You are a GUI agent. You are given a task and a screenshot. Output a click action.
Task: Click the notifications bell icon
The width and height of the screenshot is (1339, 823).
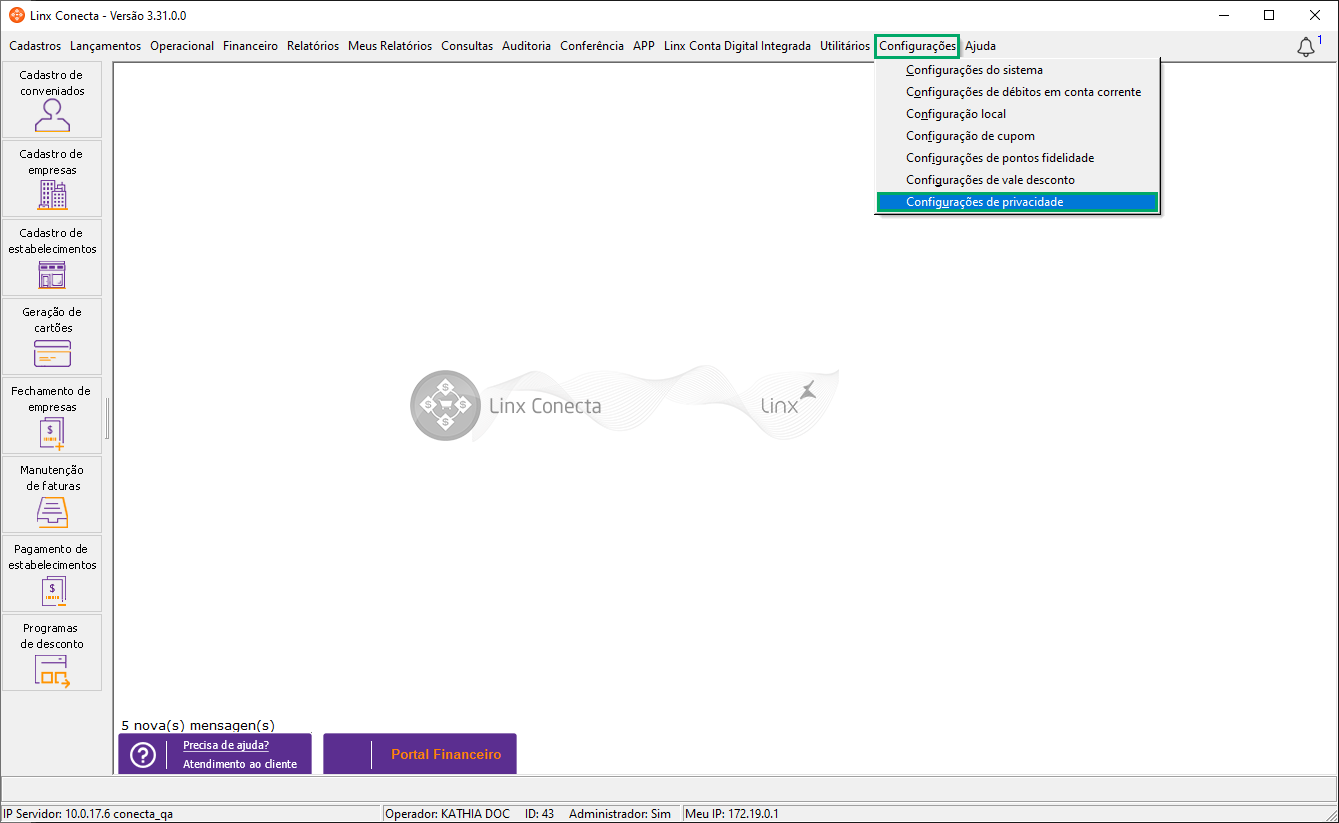1306,47
